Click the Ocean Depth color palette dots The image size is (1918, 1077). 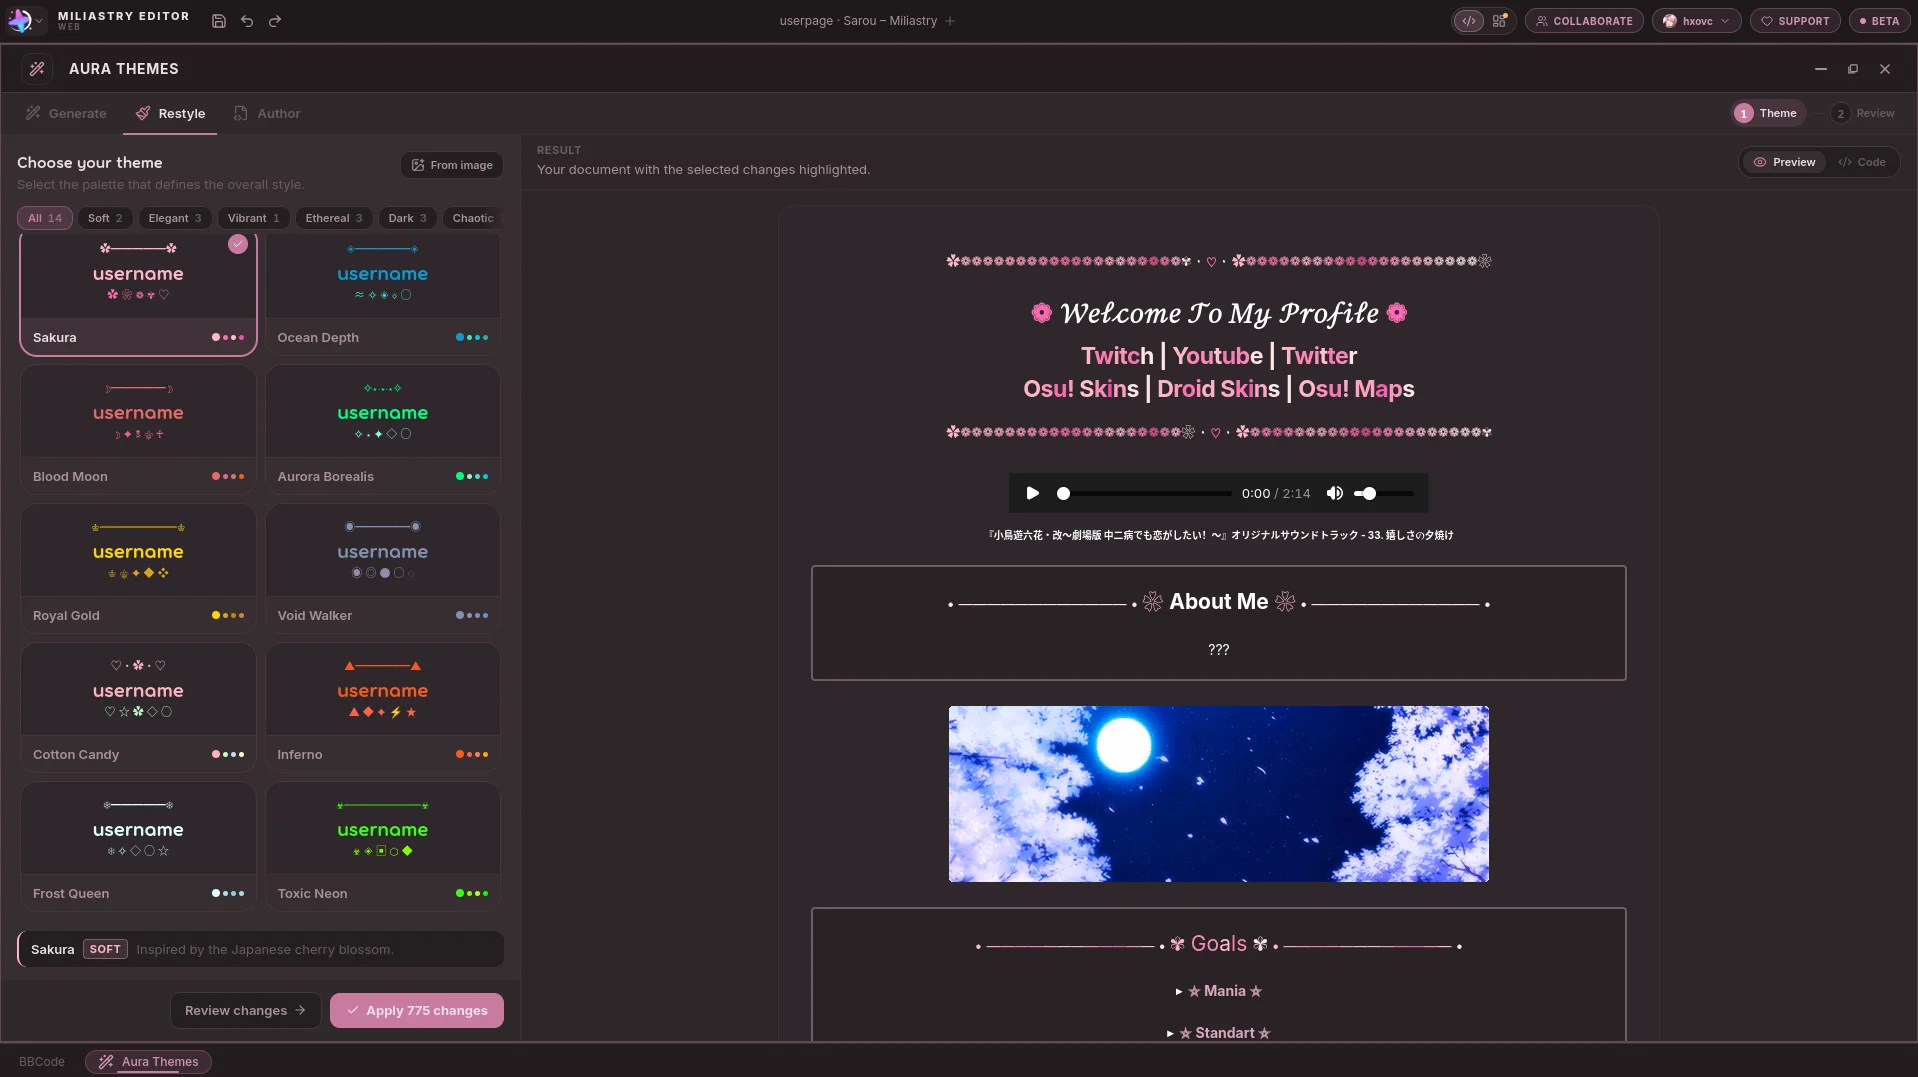(x=472, y=337)
